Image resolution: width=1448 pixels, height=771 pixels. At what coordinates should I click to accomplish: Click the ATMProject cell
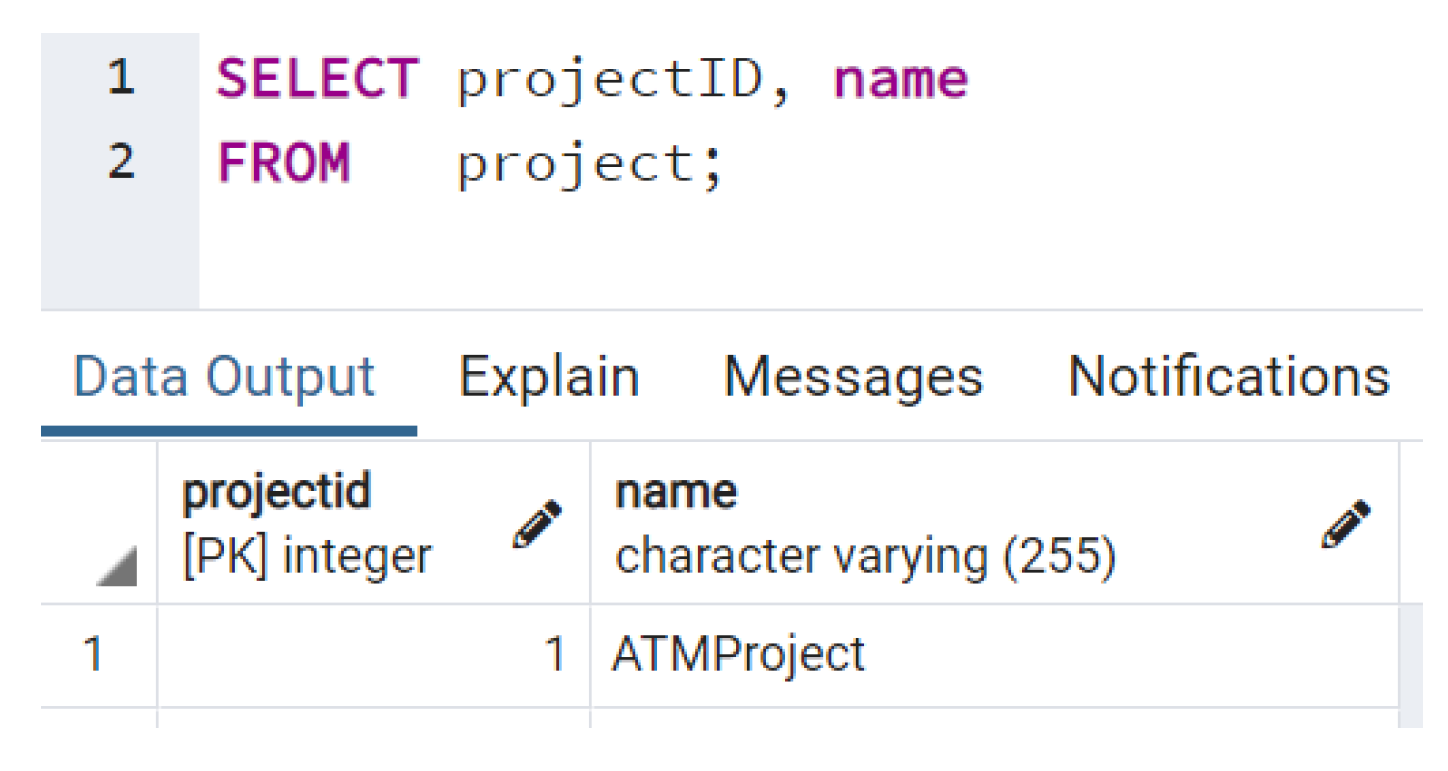coord(738,655)
